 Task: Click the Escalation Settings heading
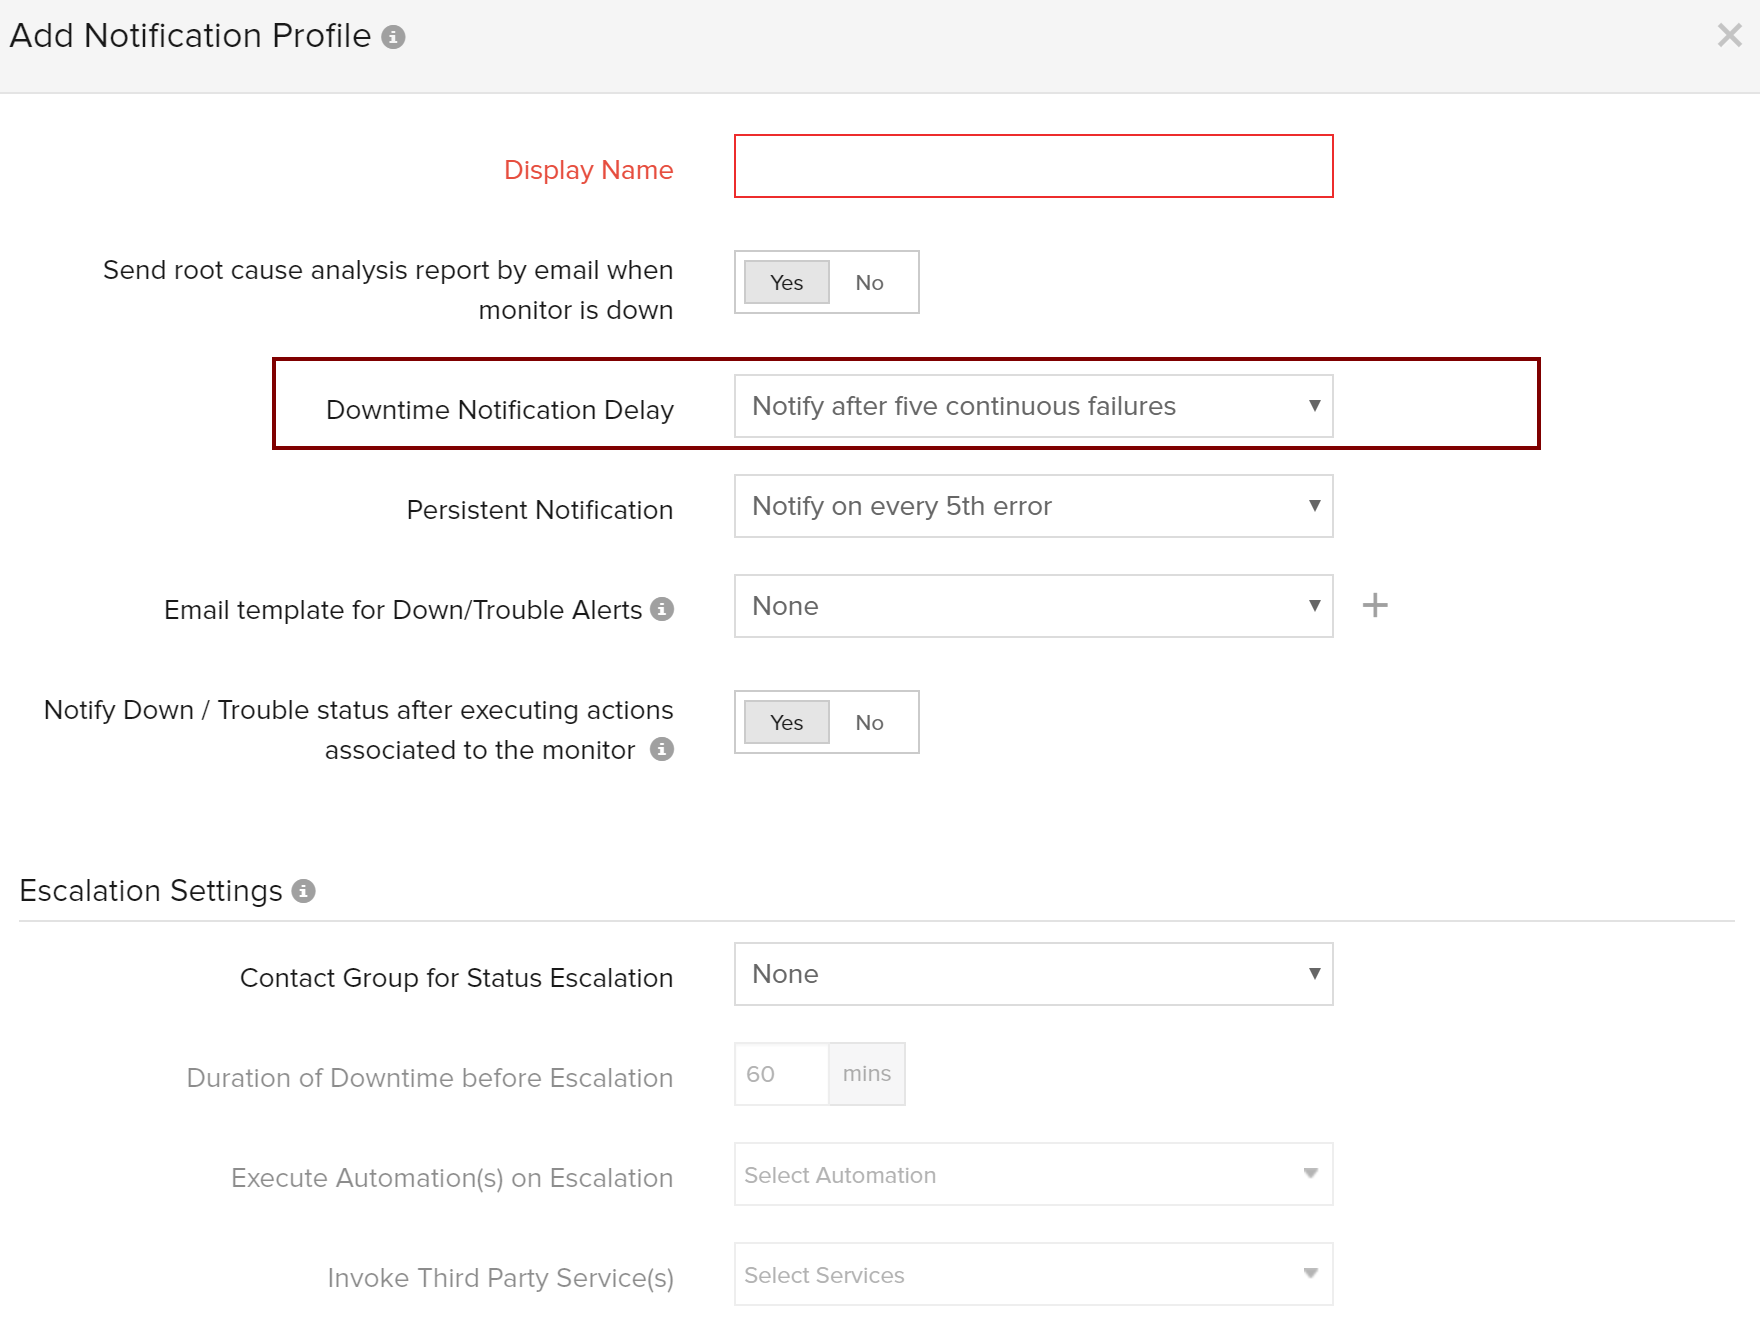pos(151,891)
